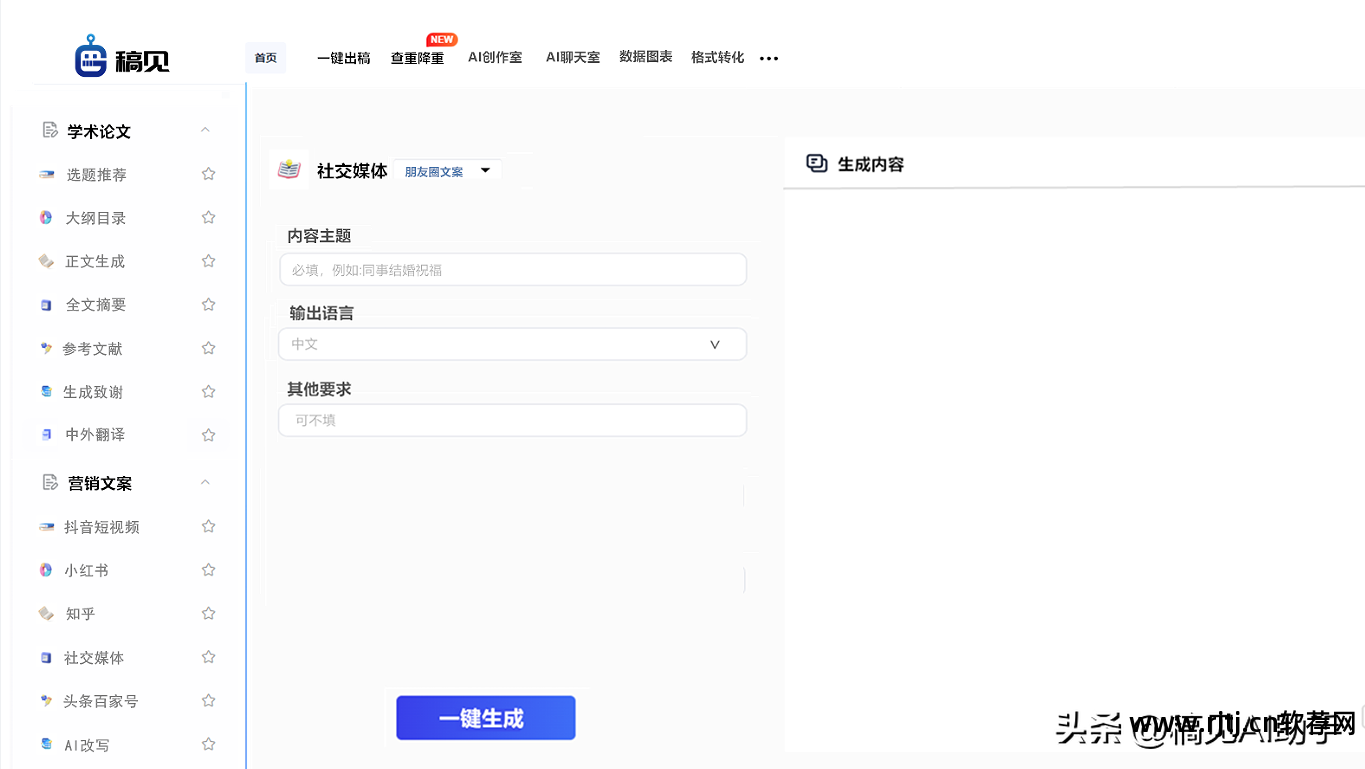Switch to the 首页 tab
The width and height of the screenshot is (1365, 769).
point(265,58)
